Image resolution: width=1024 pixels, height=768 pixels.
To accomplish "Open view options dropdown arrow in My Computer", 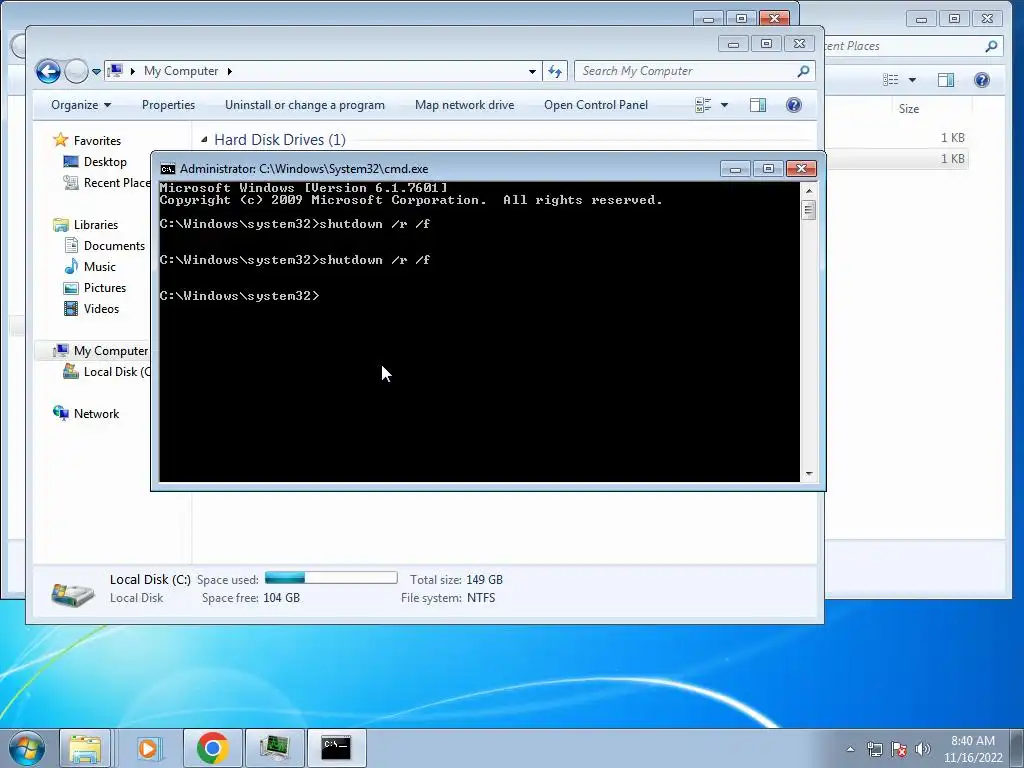I will (x=724, y=105).
